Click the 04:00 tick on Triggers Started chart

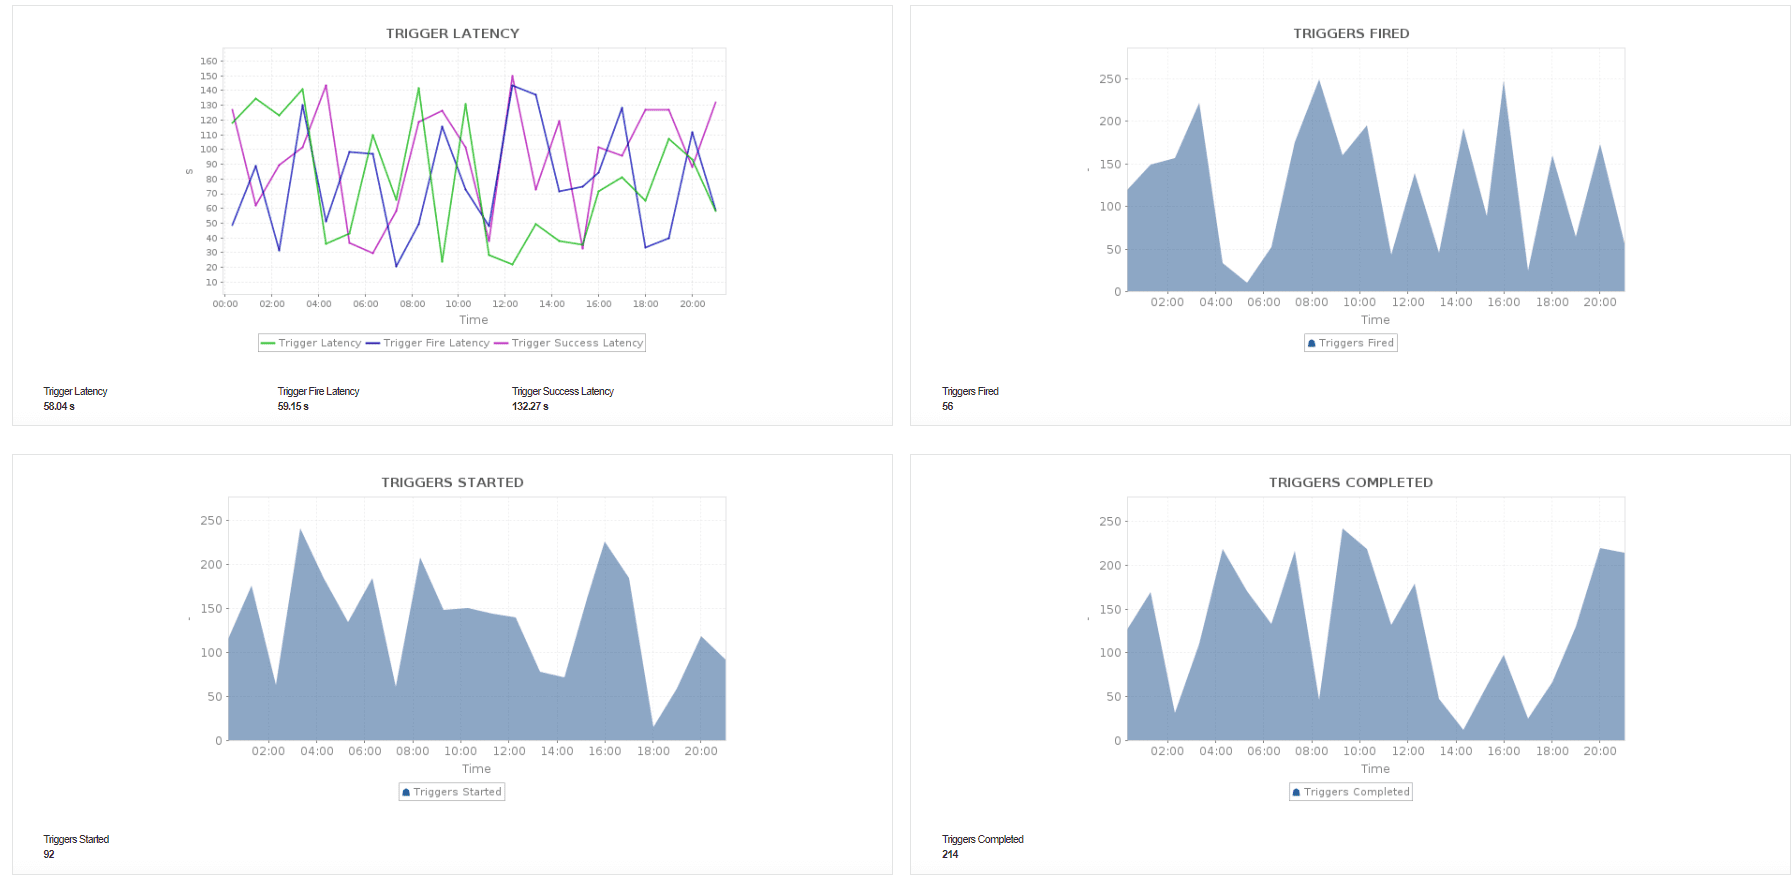(317, 751)
